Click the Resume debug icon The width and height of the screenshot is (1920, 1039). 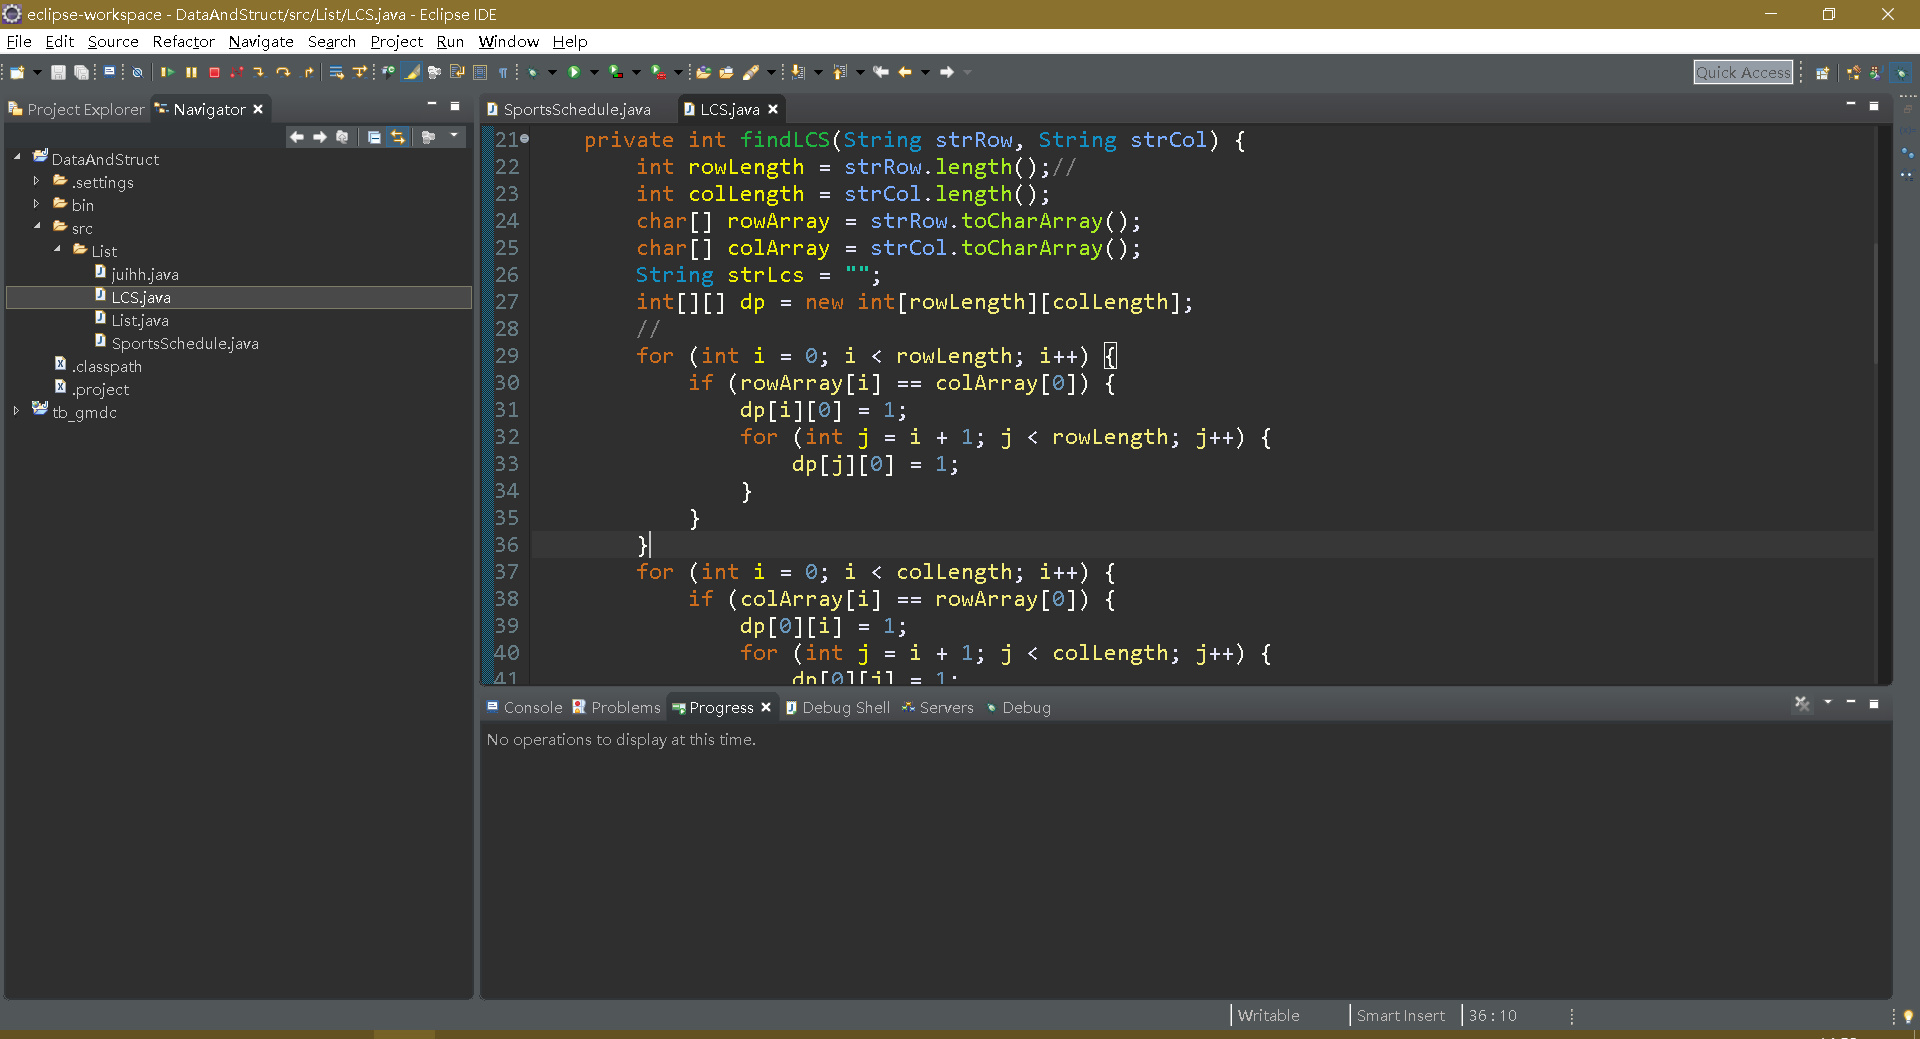tap(167, 72)
